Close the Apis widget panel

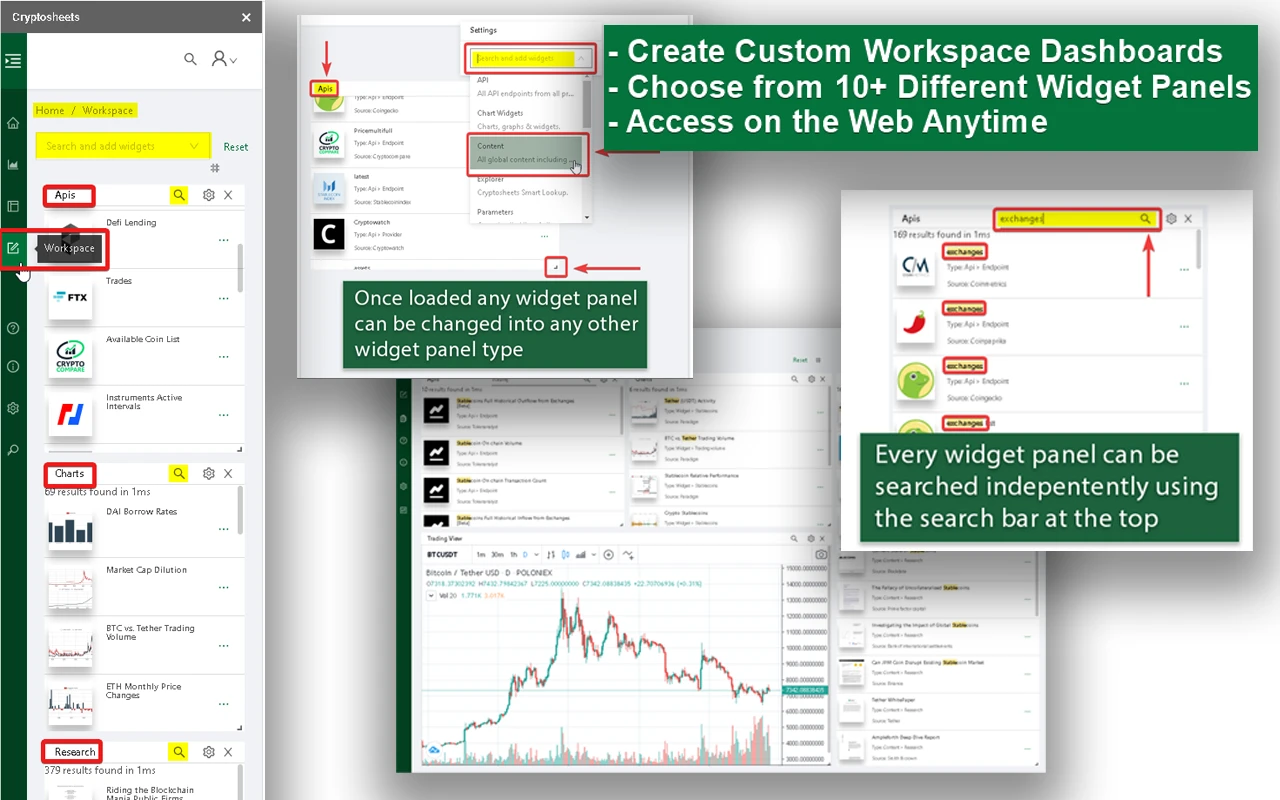[228, 196]
